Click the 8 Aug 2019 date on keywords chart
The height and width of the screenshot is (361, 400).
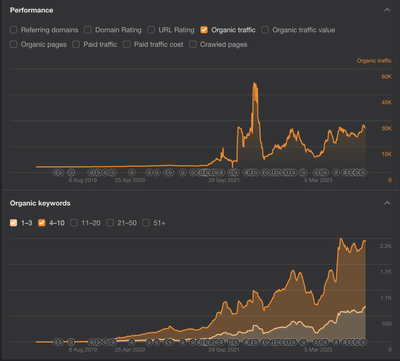coord(83,350)
